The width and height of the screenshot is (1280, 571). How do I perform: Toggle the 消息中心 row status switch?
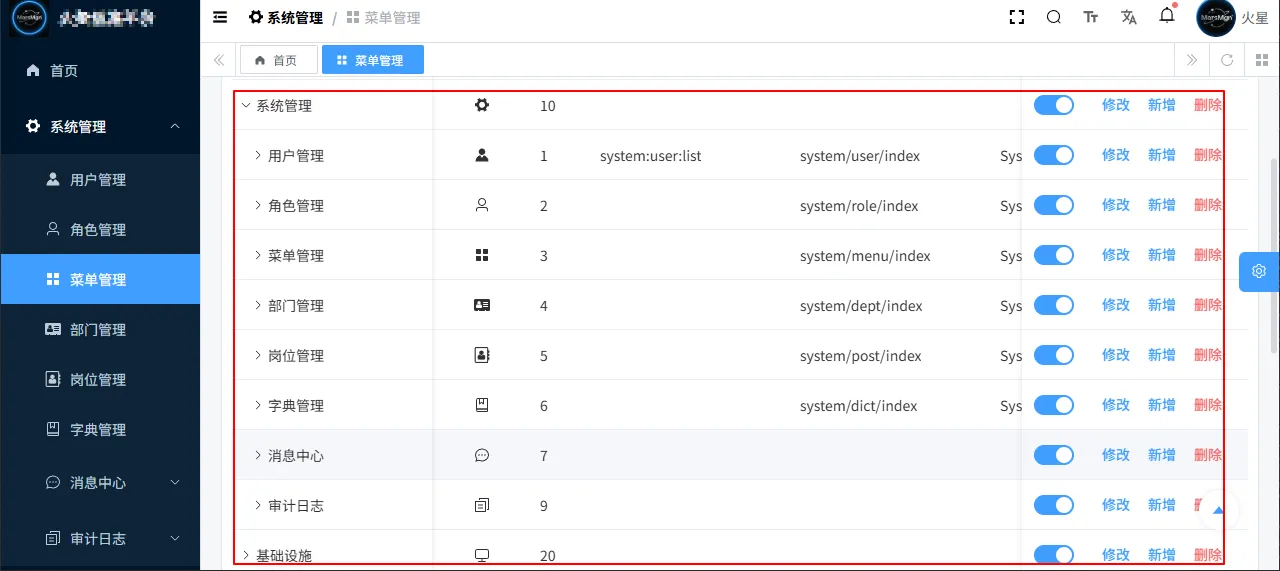pos(1053,455)
